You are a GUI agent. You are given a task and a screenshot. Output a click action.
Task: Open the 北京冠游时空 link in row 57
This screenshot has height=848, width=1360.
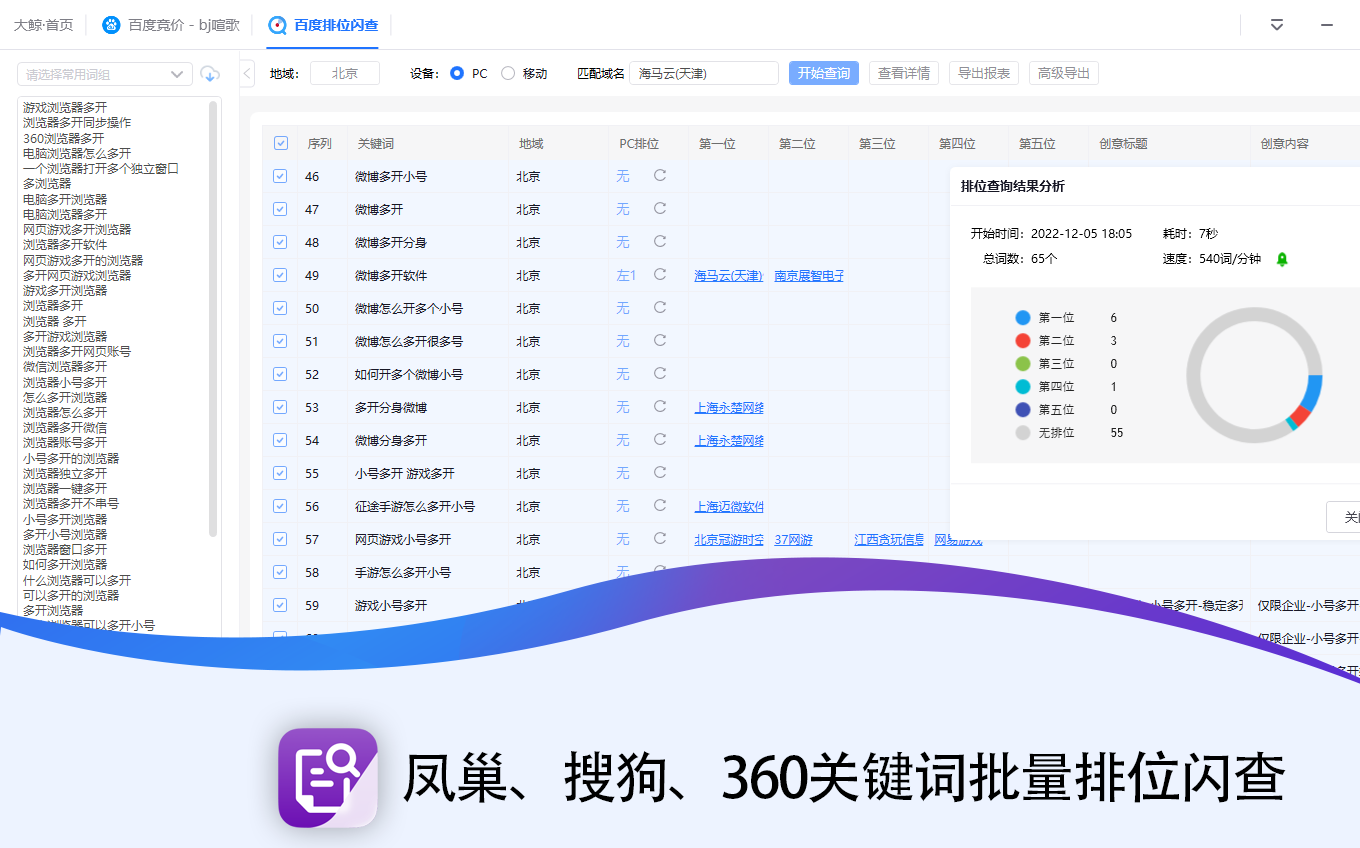tap(729, 539)
